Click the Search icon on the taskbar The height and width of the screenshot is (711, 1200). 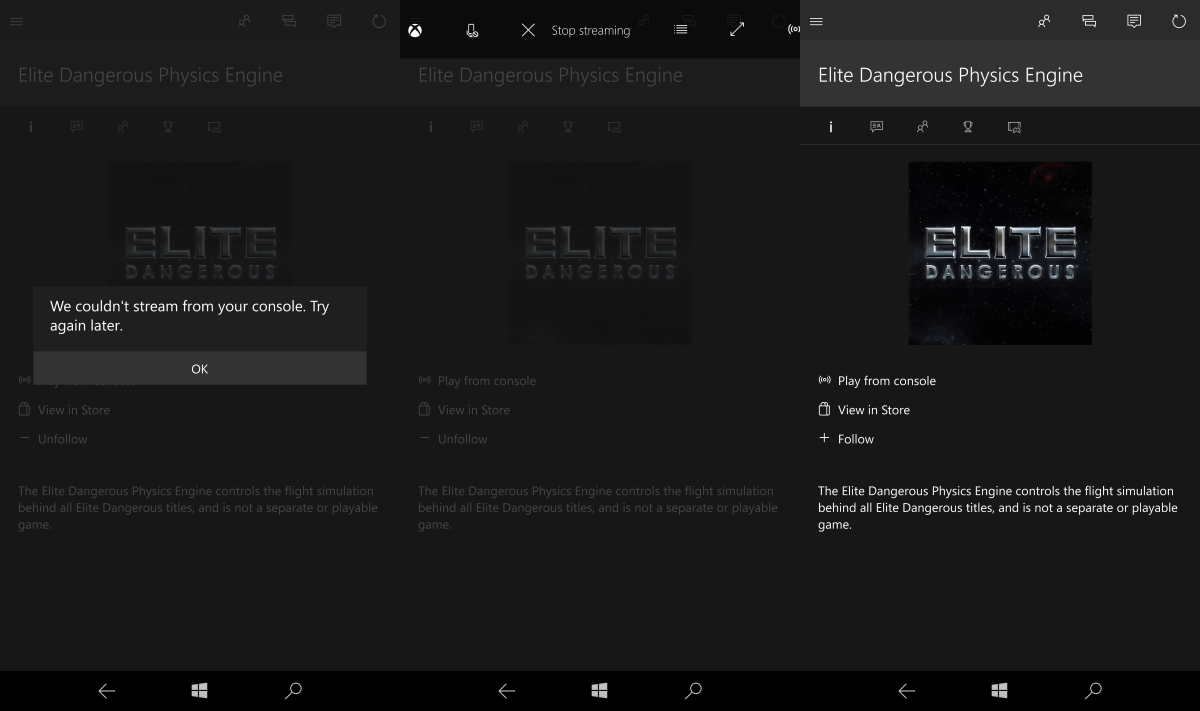1093,690
